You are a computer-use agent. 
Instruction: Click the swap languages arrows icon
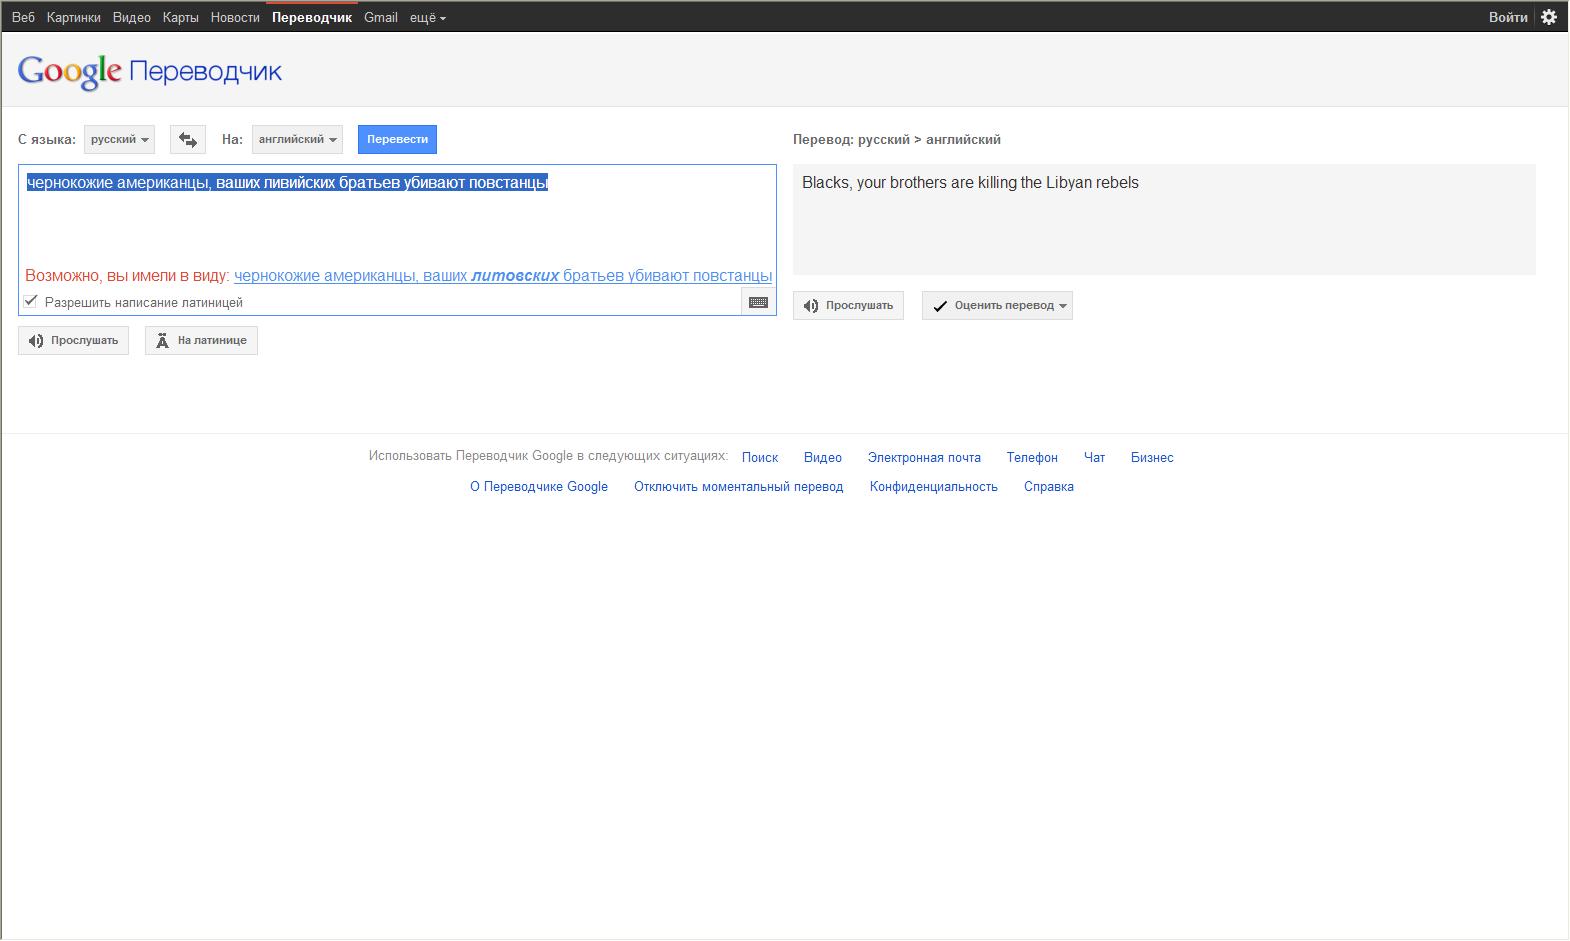point(188,140)
